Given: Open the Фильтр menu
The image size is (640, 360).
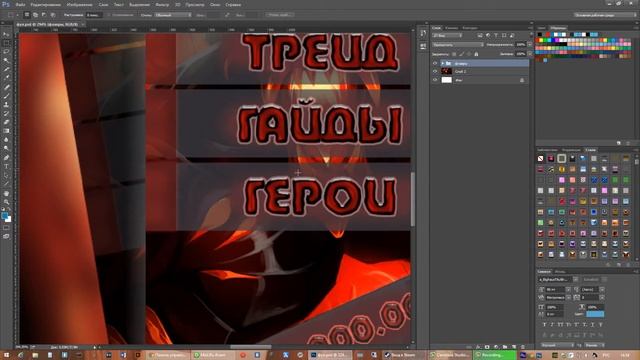Looking at the screenshot, I should click(x=162, y=5).
